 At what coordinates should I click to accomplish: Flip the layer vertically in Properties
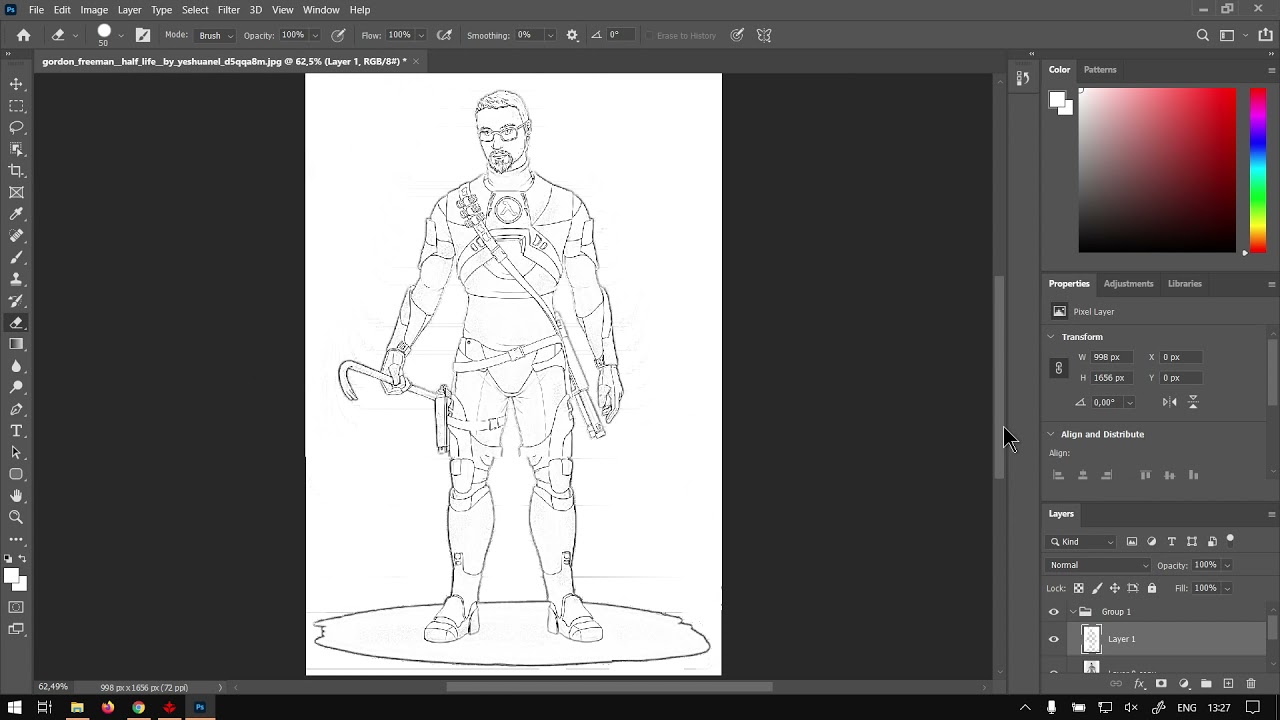click(x=1193, y=402)
